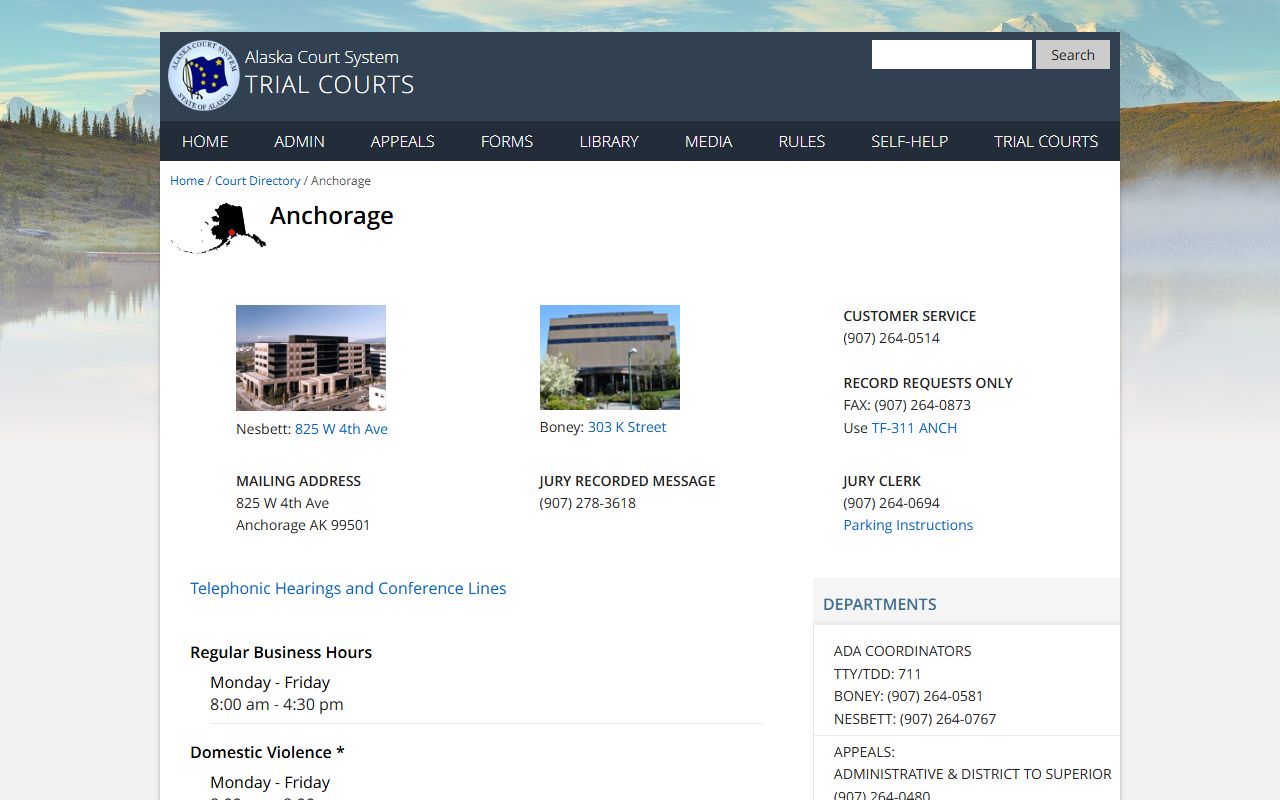The image size is (1280, 800).
Task: Open the Court Directory breadcrumb link
Action: [x=258, y=181]
